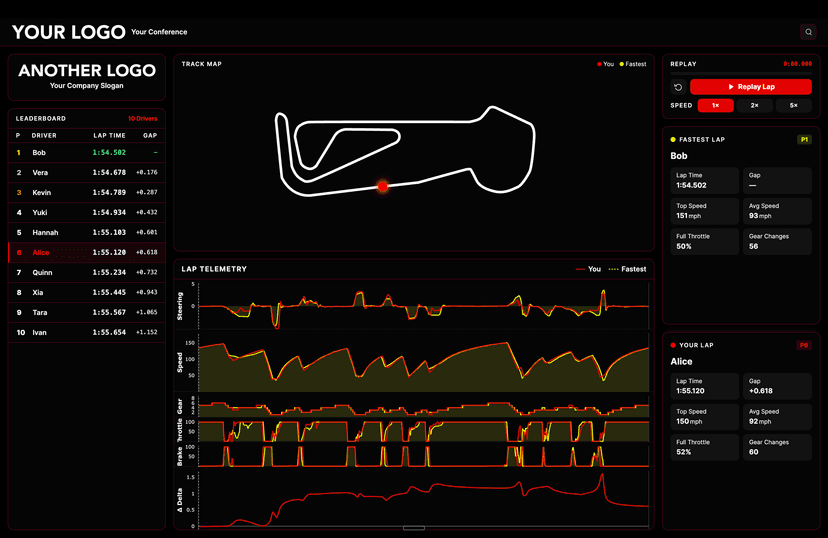This screenshot has width=828, height=538.
Task: Click the red dot beside Your Lap title
Action: [x=674, y=345]
